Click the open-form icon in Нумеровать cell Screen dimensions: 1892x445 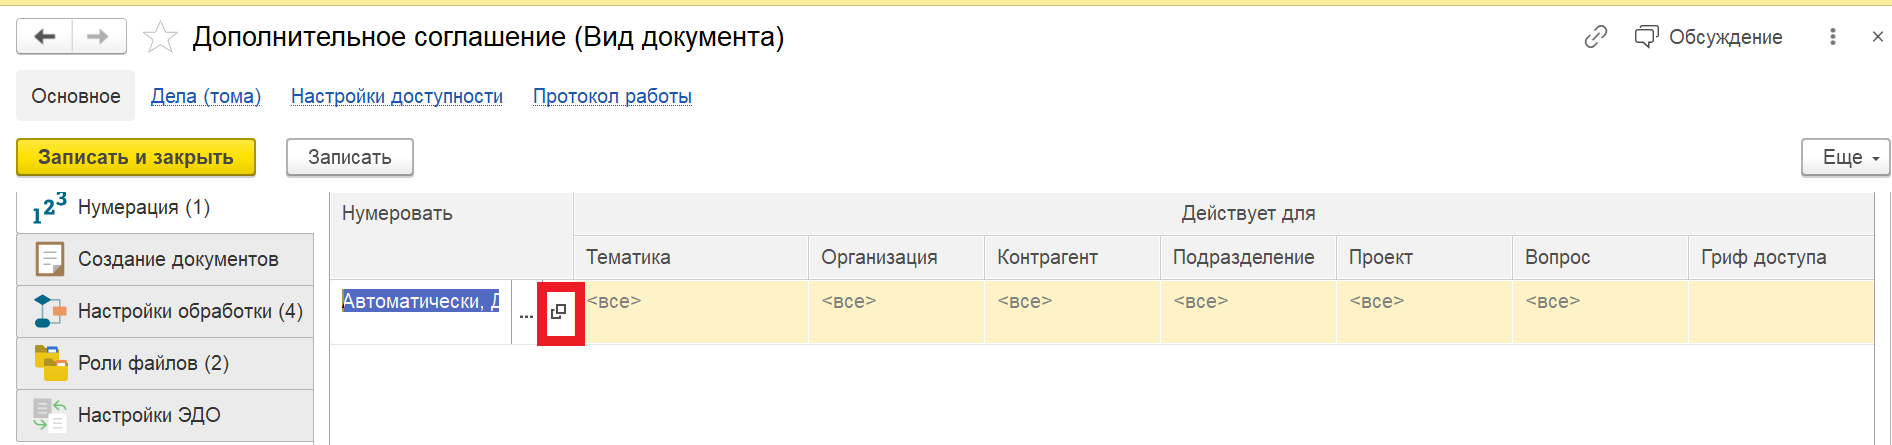click(559, 312)
